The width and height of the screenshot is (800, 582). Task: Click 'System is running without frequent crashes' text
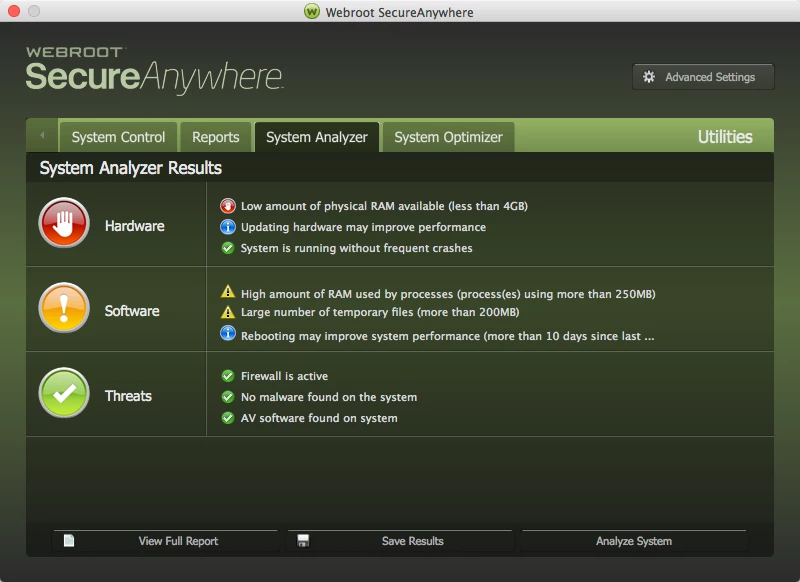coord(357,248)
